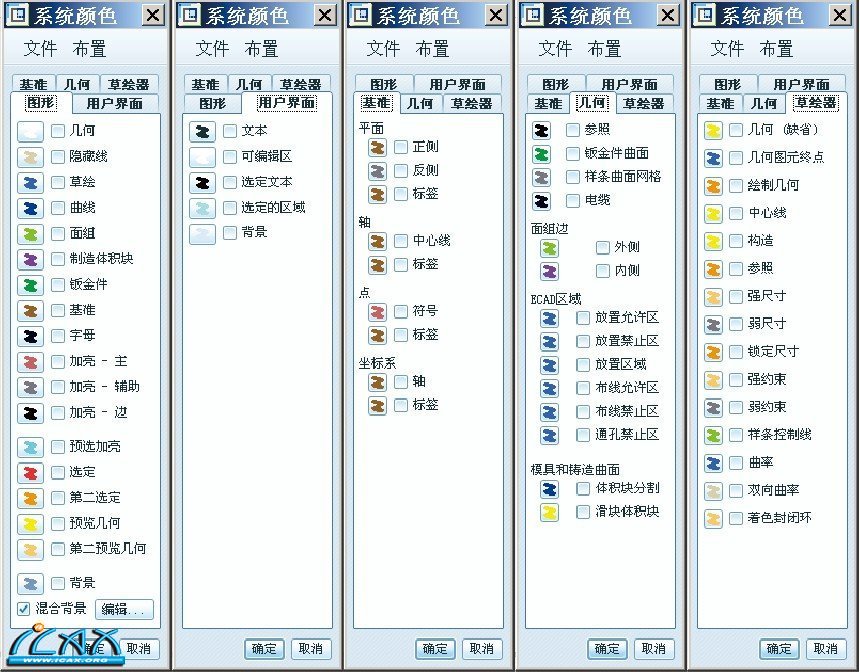Click 确定 in the third dialog
Image resolution: width=860 pixels, height=672 pixels.
coord(435,649)
